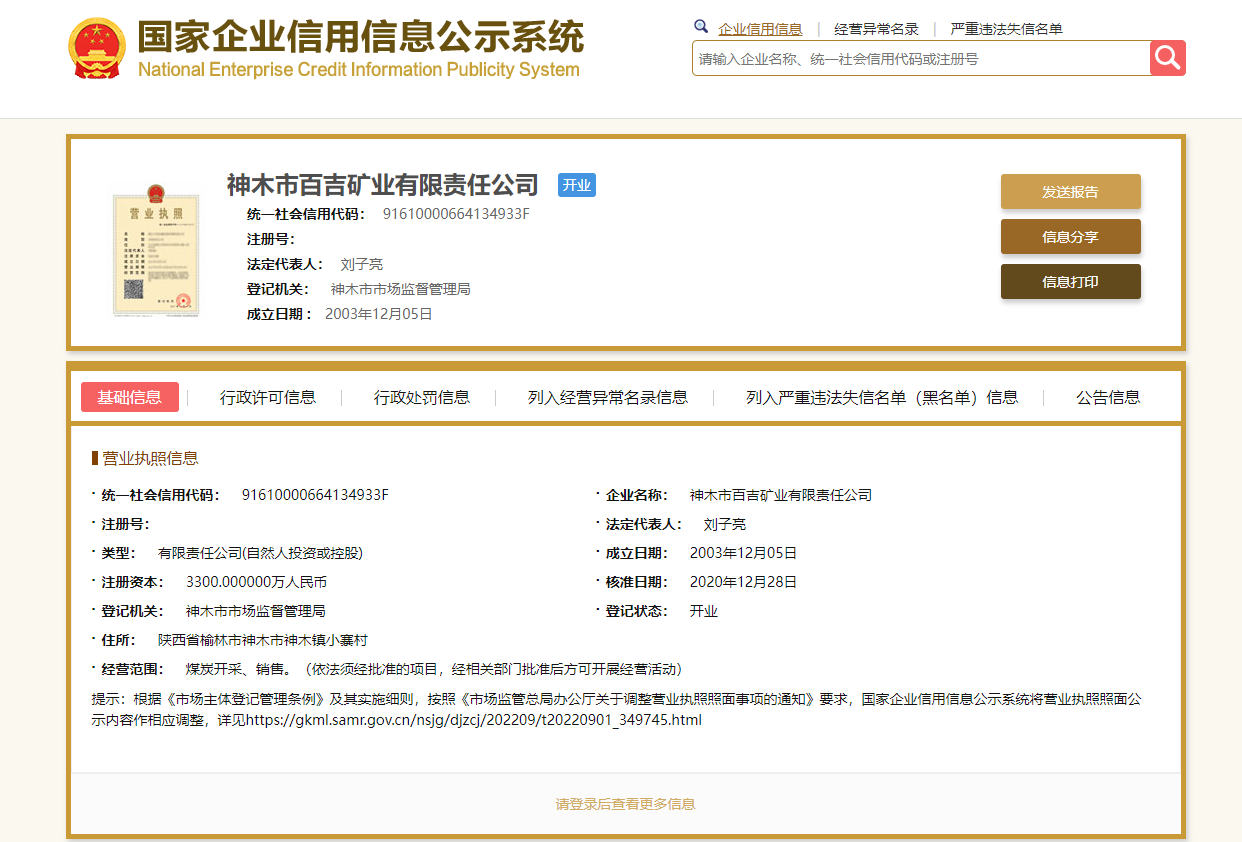Click the 信息分享 button
The height and width of the screenshot is (842, 1242).
[1070, 237]
